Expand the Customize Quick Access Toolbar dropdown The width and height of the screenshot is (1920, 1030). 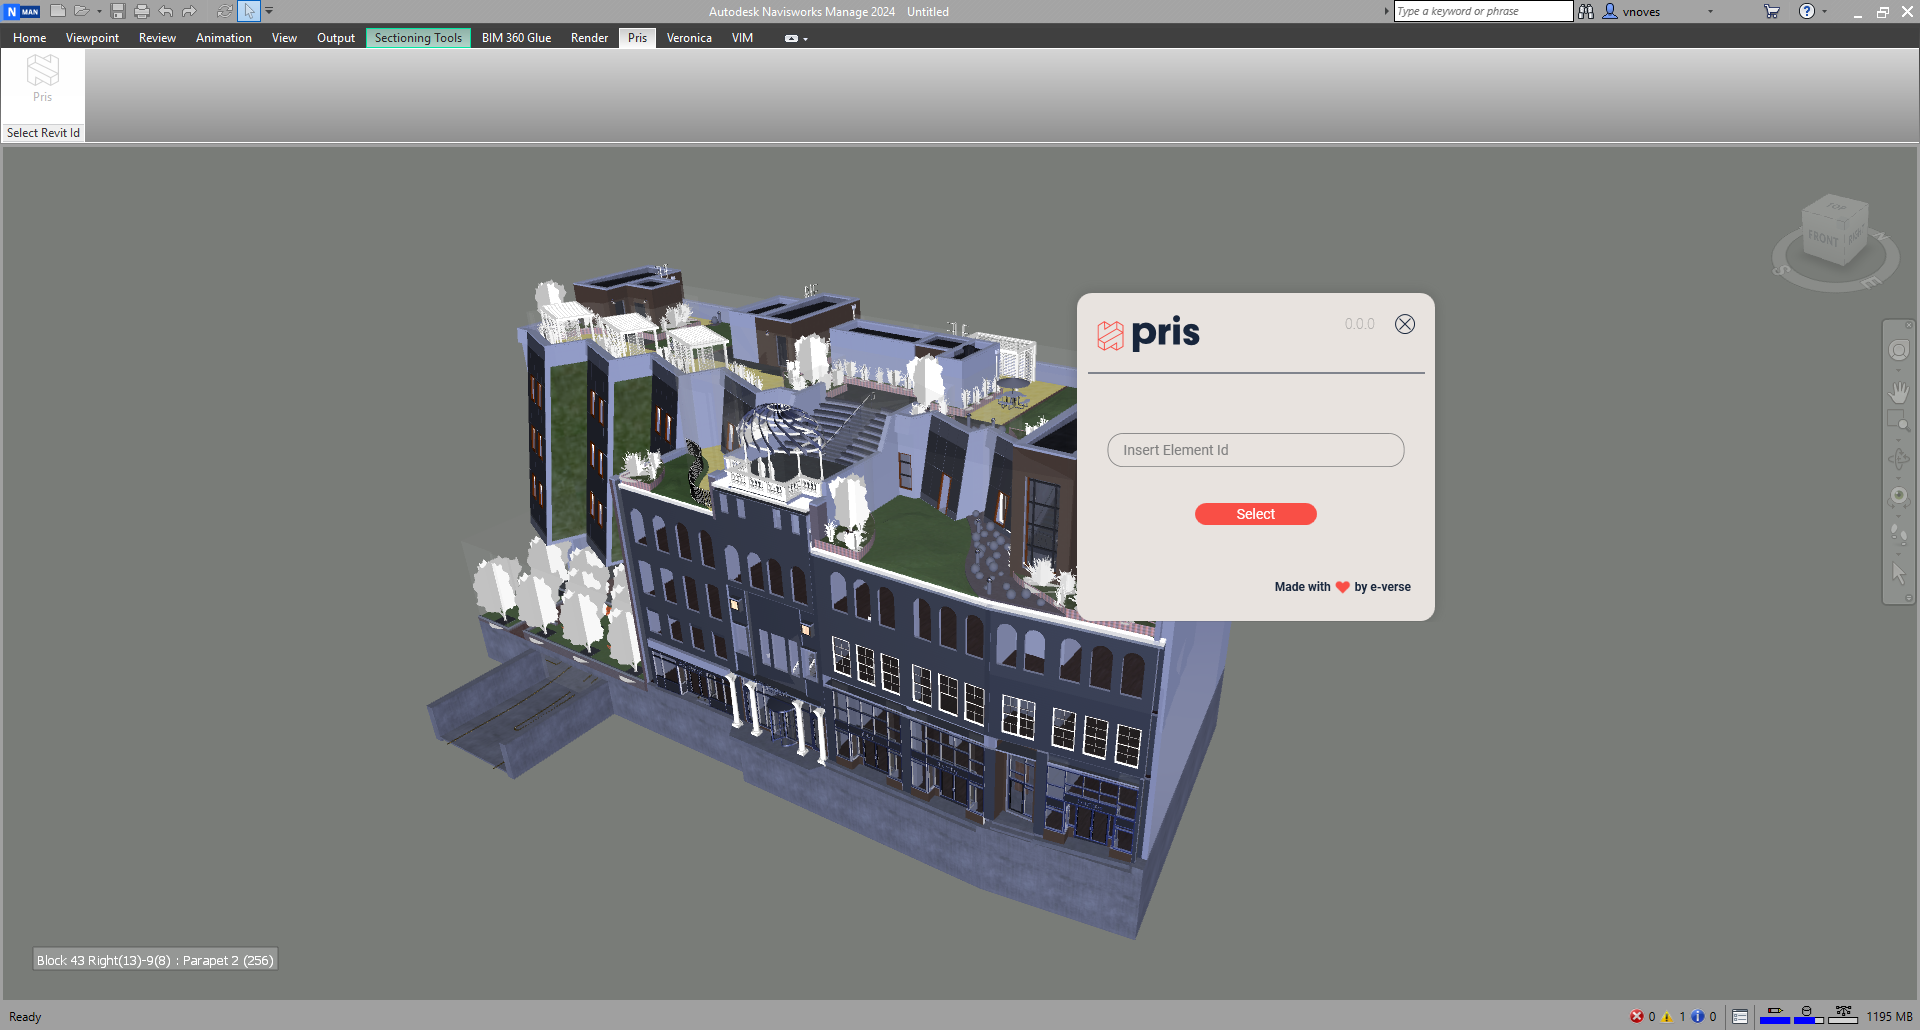pos(269,11)
